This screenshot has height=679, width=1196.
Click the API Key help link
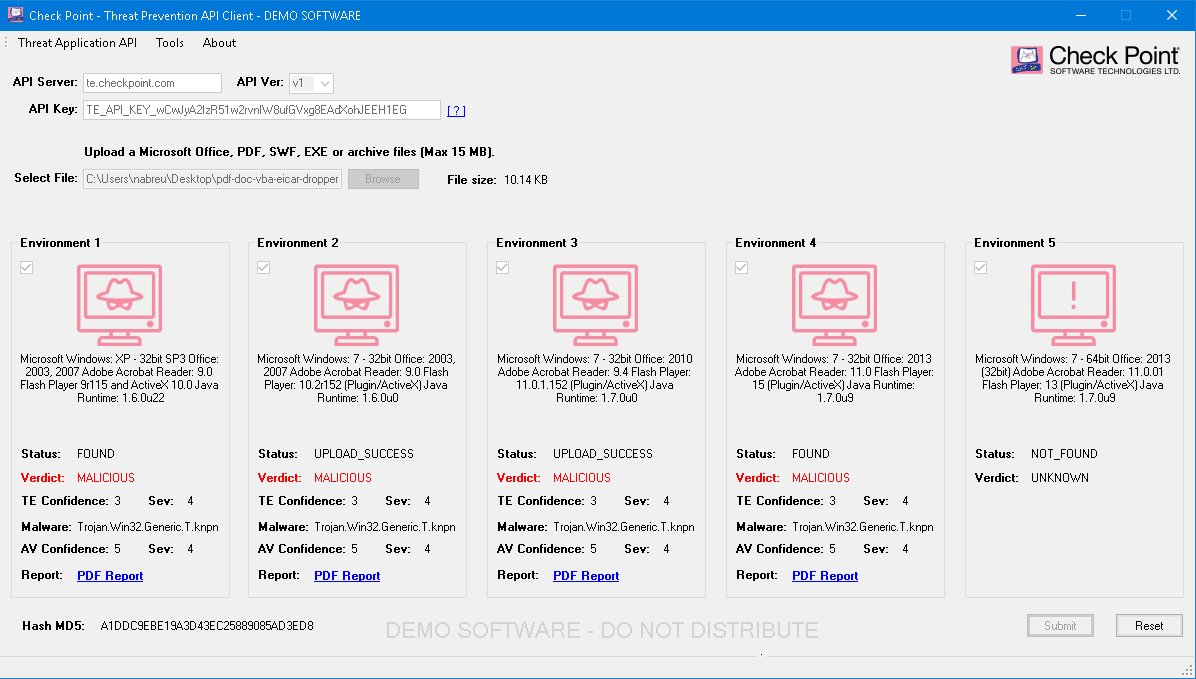[x=456, y=109]
